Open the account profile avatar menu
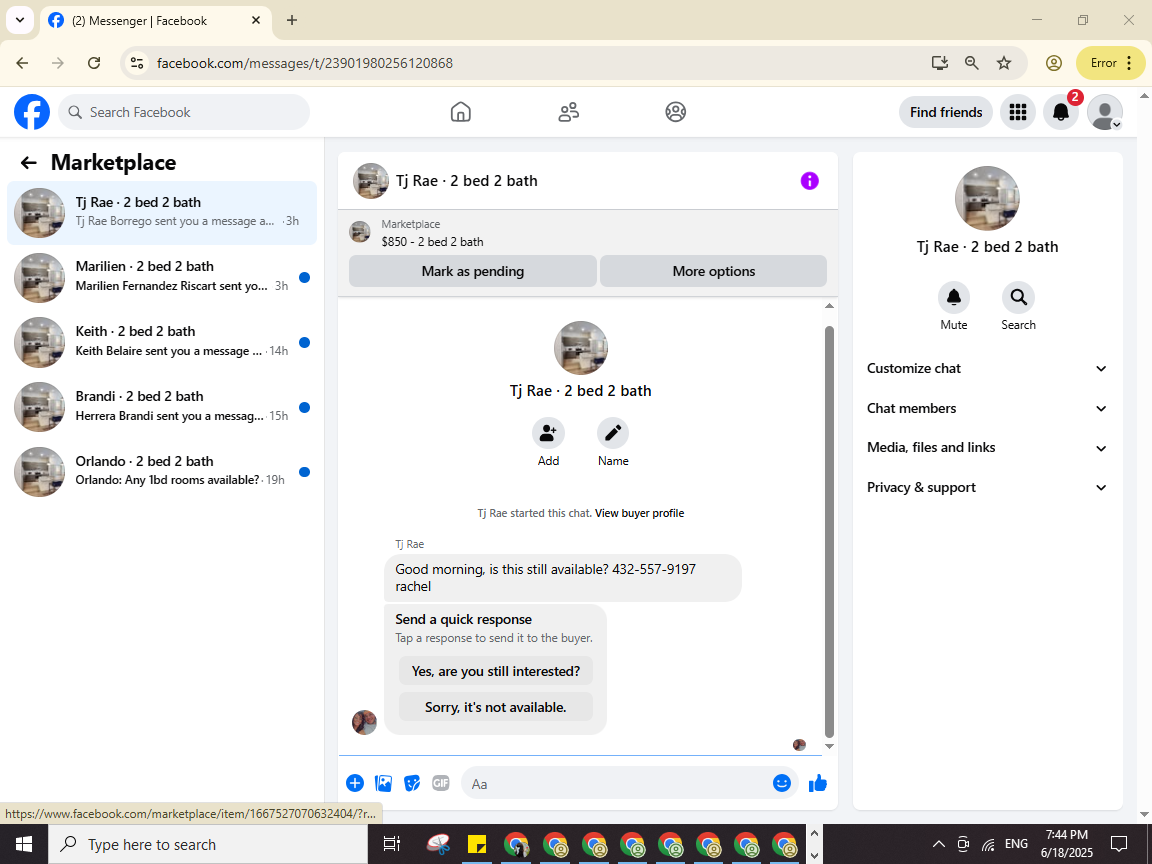 point(1105,112)
